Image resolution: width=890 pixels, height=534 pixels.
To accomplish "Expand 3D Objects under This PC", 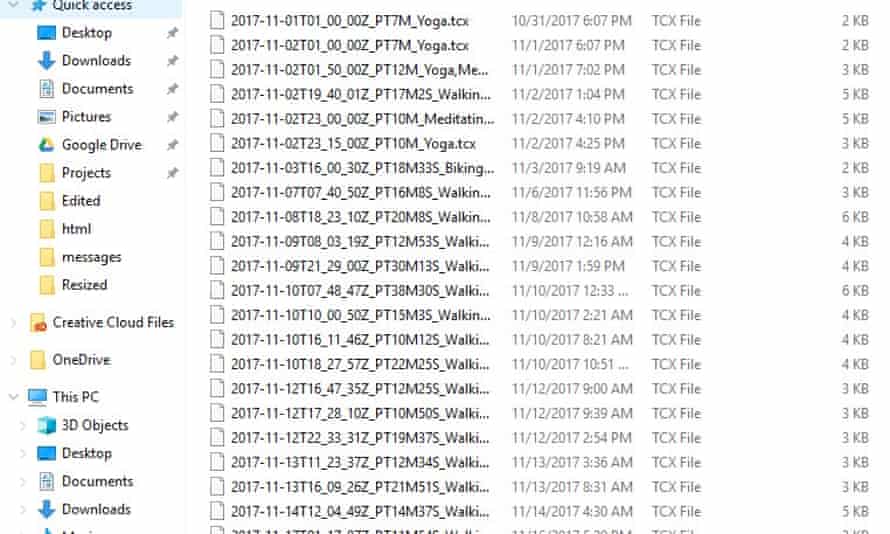I will [x=23, y=425].
